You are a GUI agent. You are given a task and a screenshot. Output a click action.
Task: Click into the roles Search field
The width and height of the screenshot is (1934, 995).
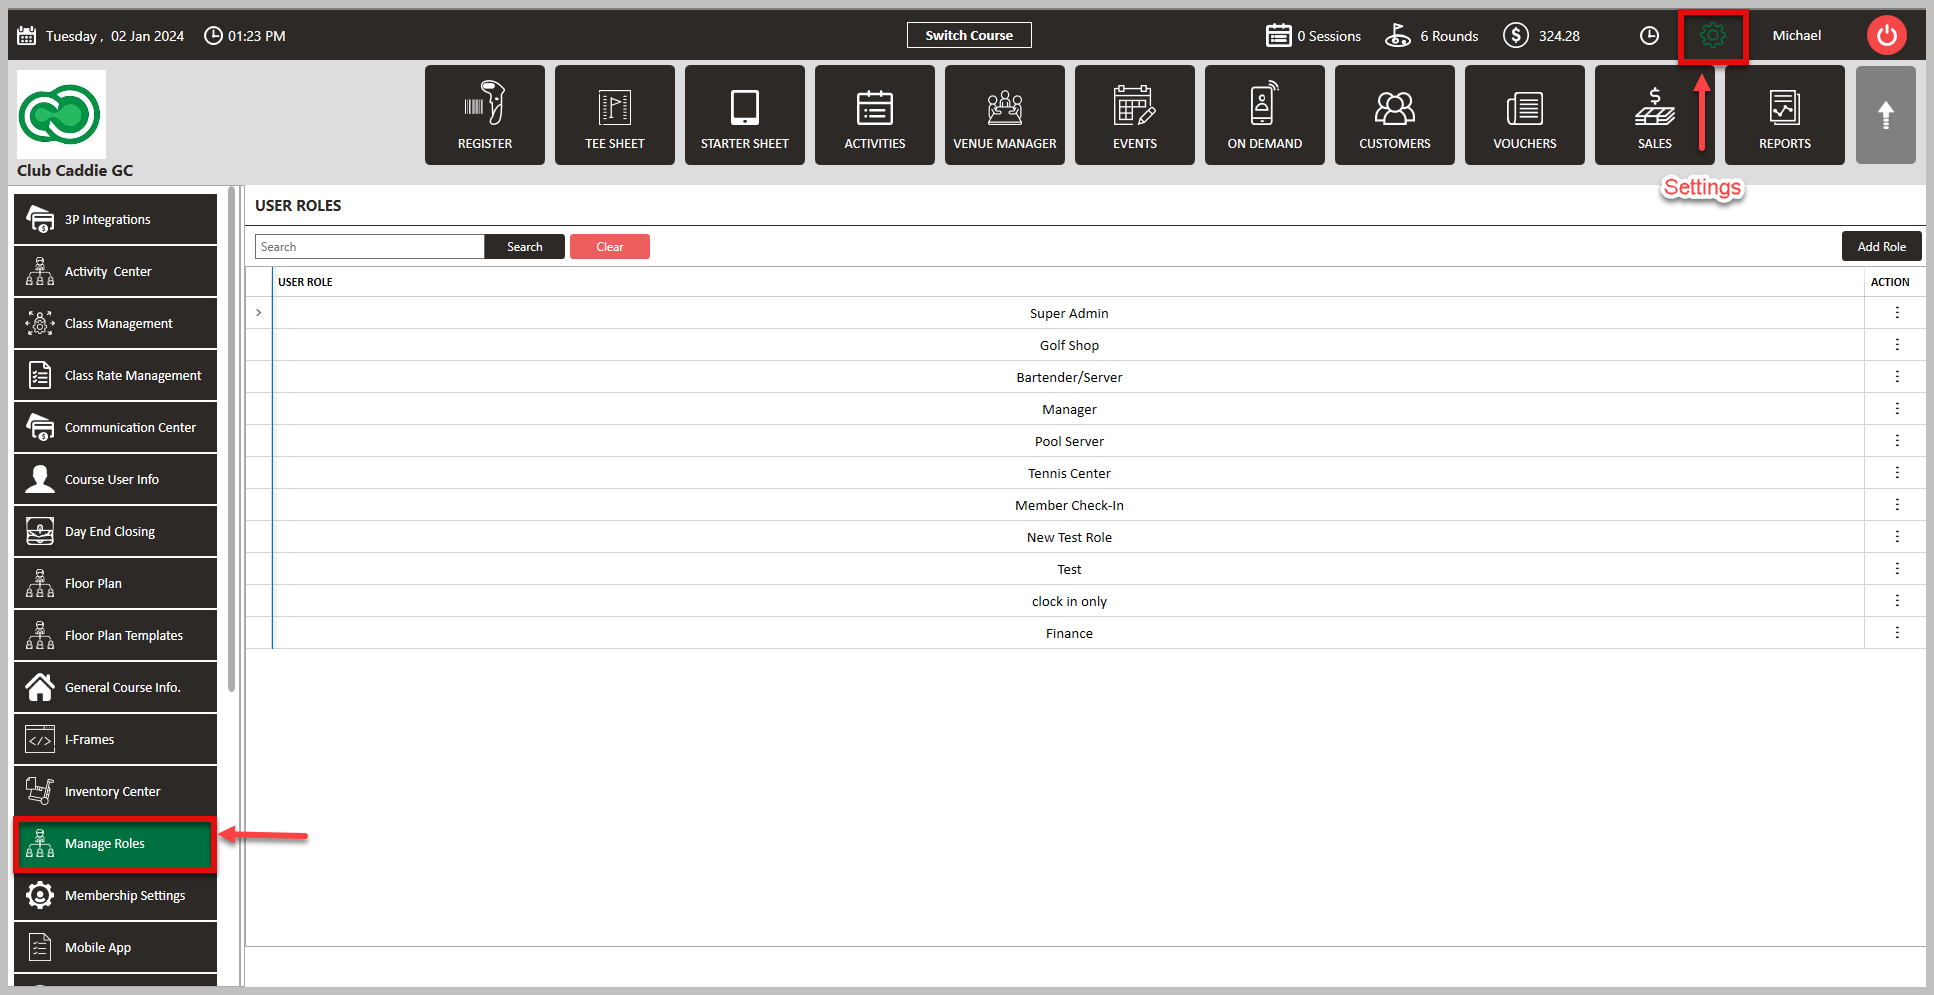coord(370,247)
